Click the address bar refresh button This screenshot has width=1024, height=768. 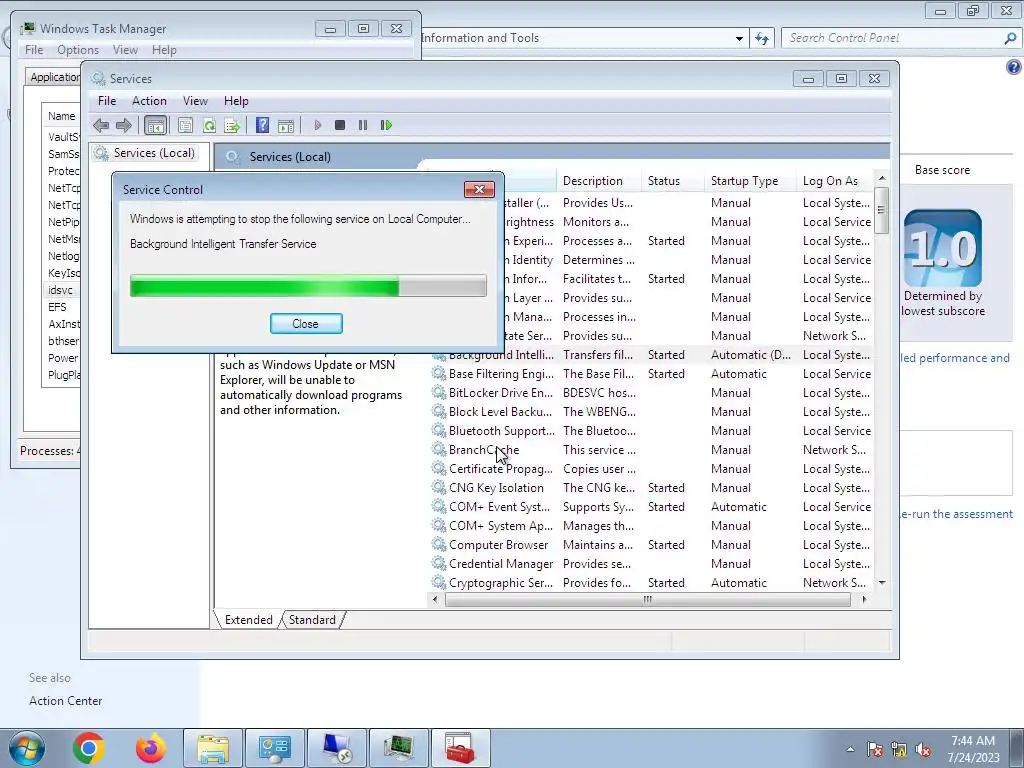761,39
